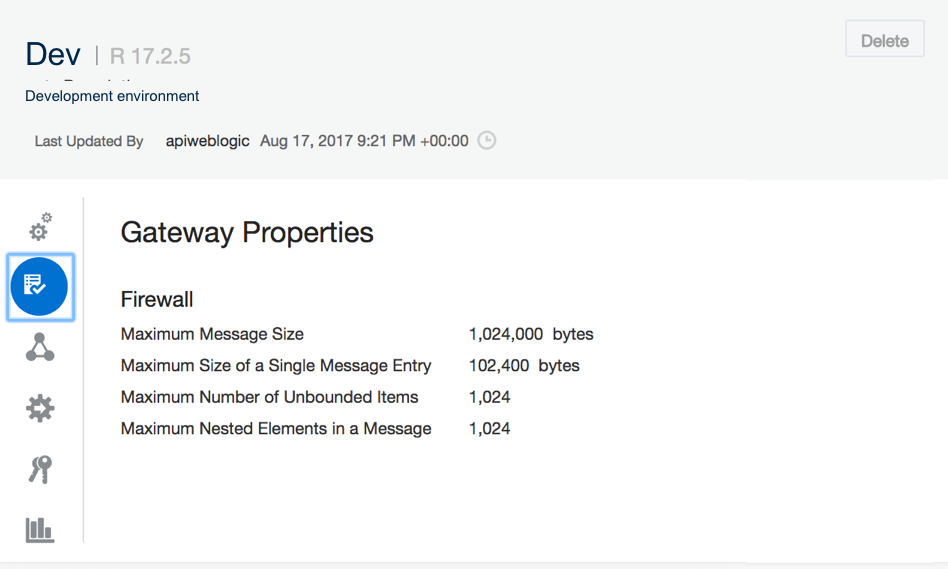Open the keys icon tab
This screenshot has height=569, width=948.
40,469
